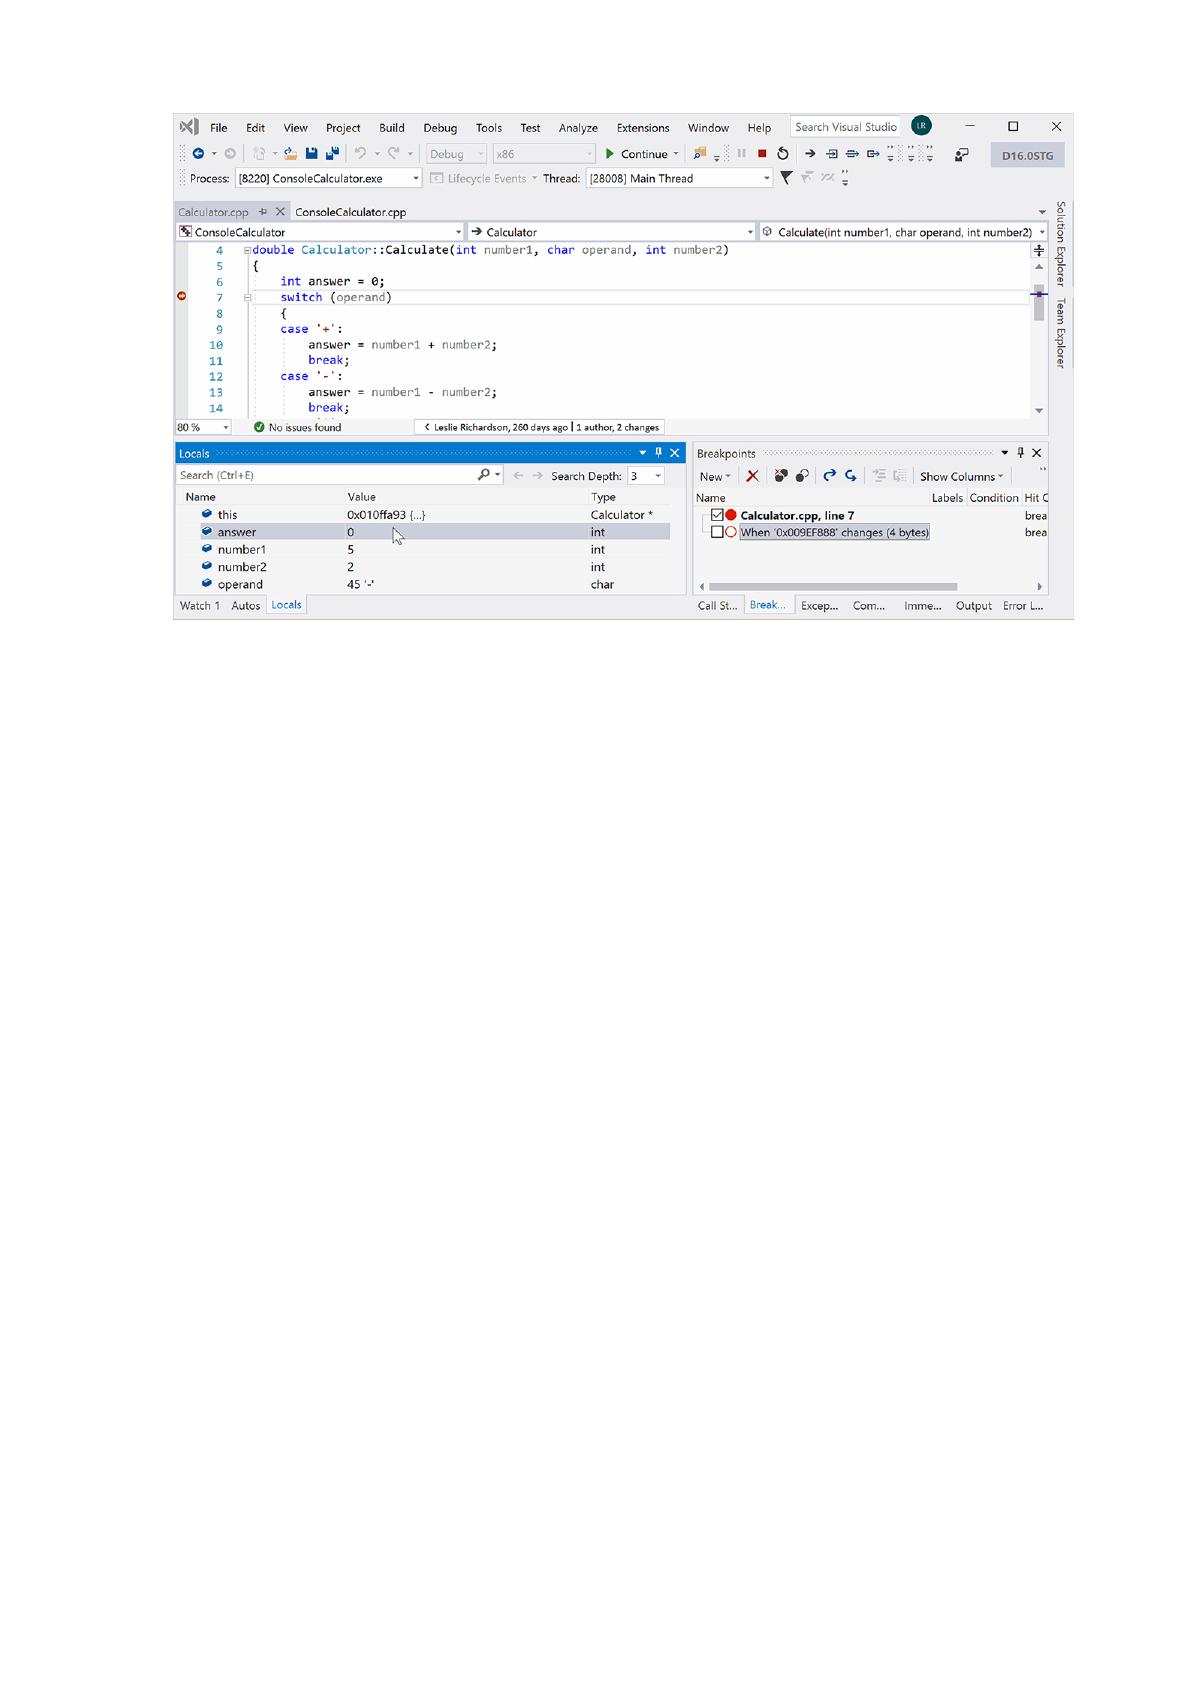The width and height of the screenshot is (1191, 1684).
Task: Uncheck the Calculator.cpp, line 7 breakpoint
Action: [x=717, y=516]
